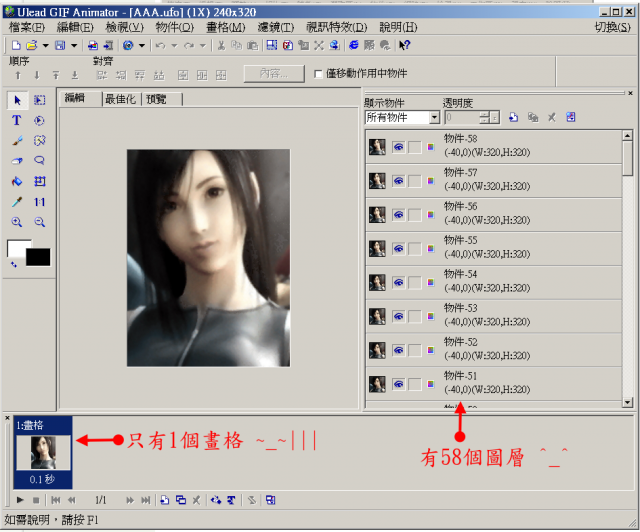The image size is (640, 532).
Task: Open the 切換(S) switch menu
Action: pos(612,27)
